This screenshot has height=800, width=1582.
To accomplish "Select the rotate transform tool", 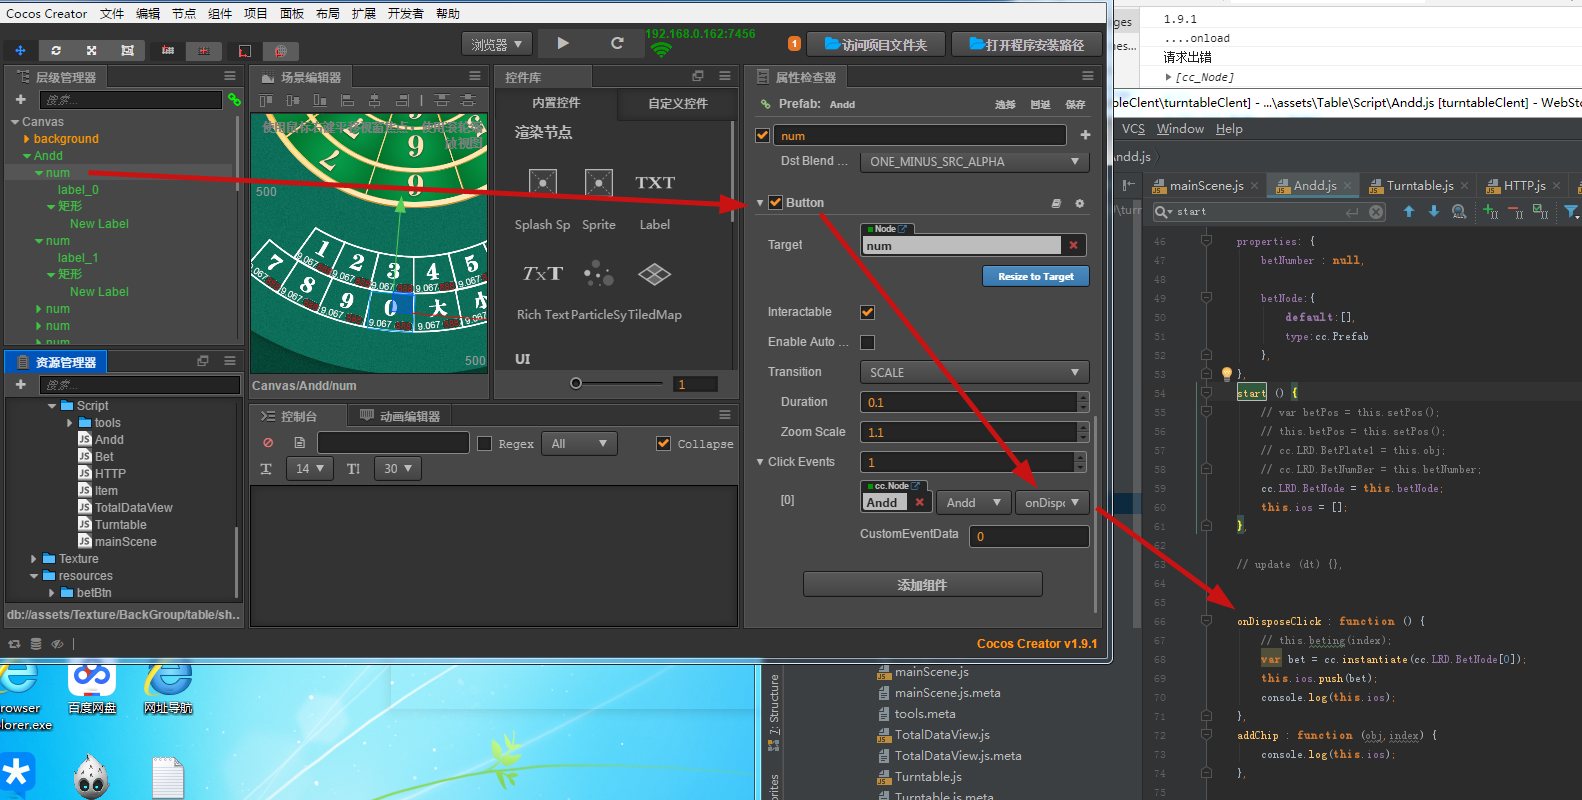I will pos(56,50).
